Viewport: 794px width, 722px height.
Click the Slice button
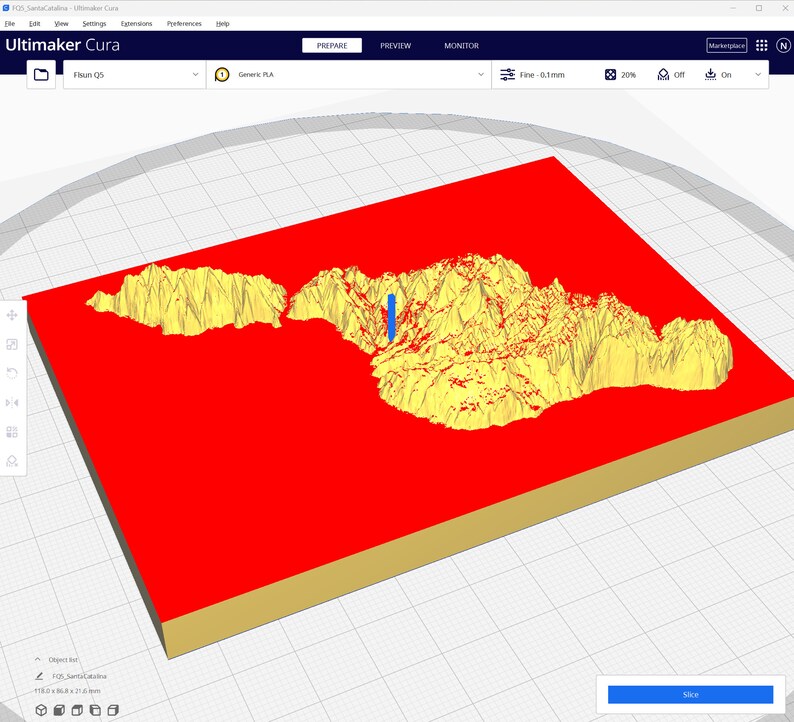coord(690,695)
